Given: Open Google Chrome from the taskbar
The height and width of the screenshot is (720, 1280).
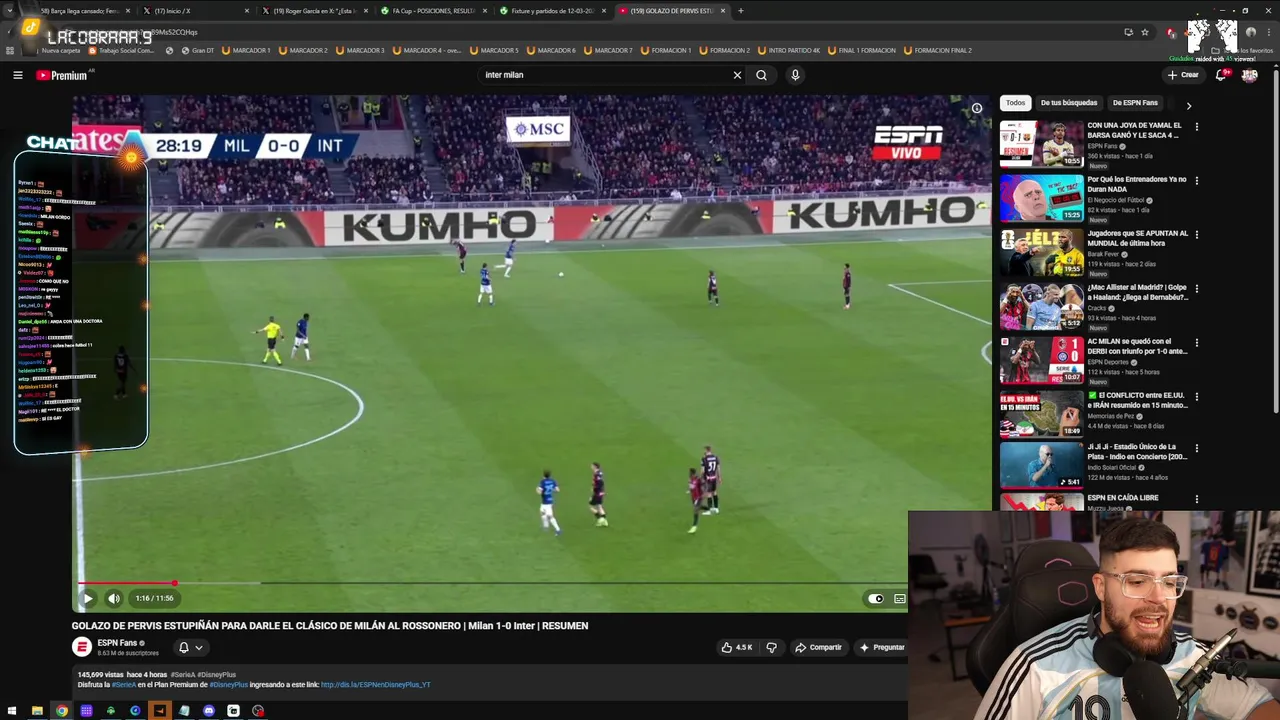Looking at the screenshot, I should pyautogui.click(x=61, y=711).
